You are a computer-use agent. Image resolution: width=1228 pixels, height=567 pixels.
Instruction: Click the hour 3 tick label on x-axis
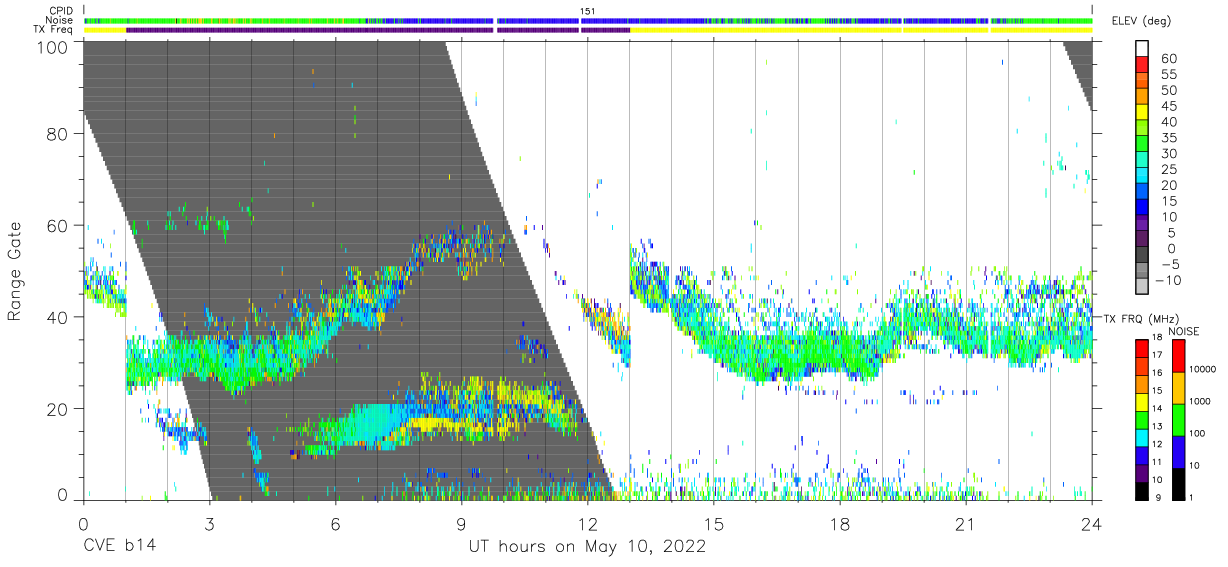(x=209, y=523)
